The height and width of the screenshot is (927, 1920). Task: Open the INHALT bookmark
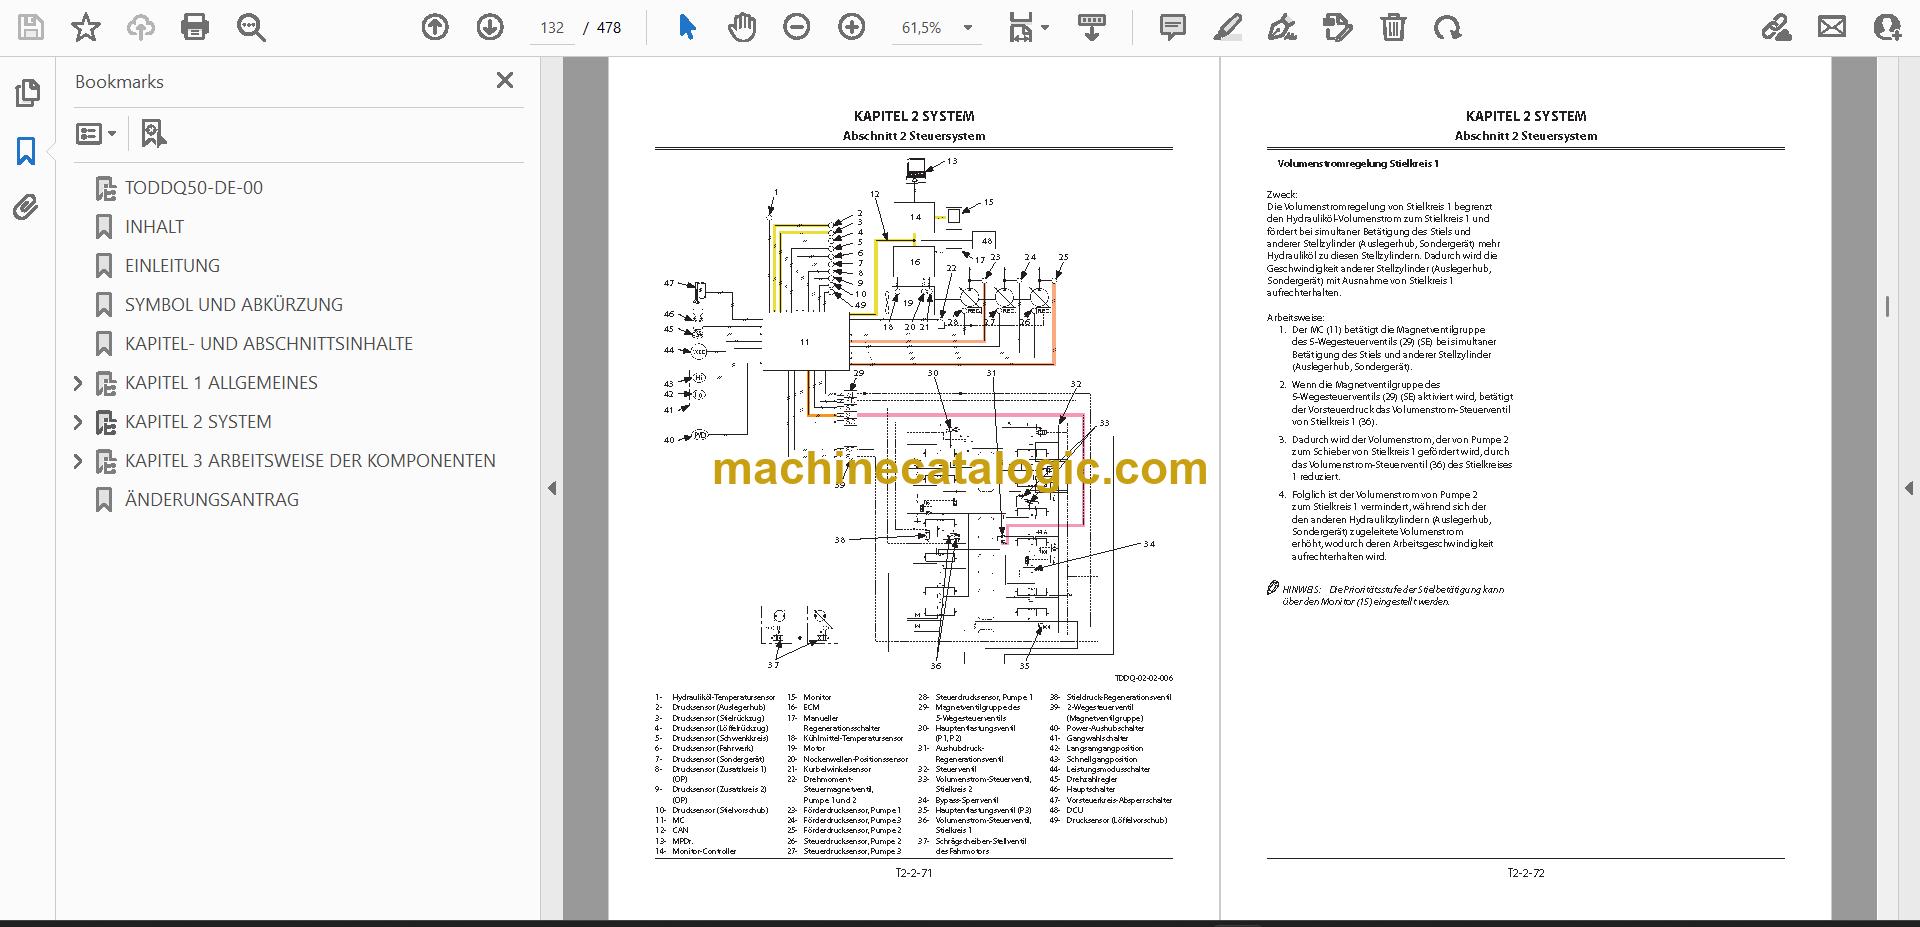point(154,227)
